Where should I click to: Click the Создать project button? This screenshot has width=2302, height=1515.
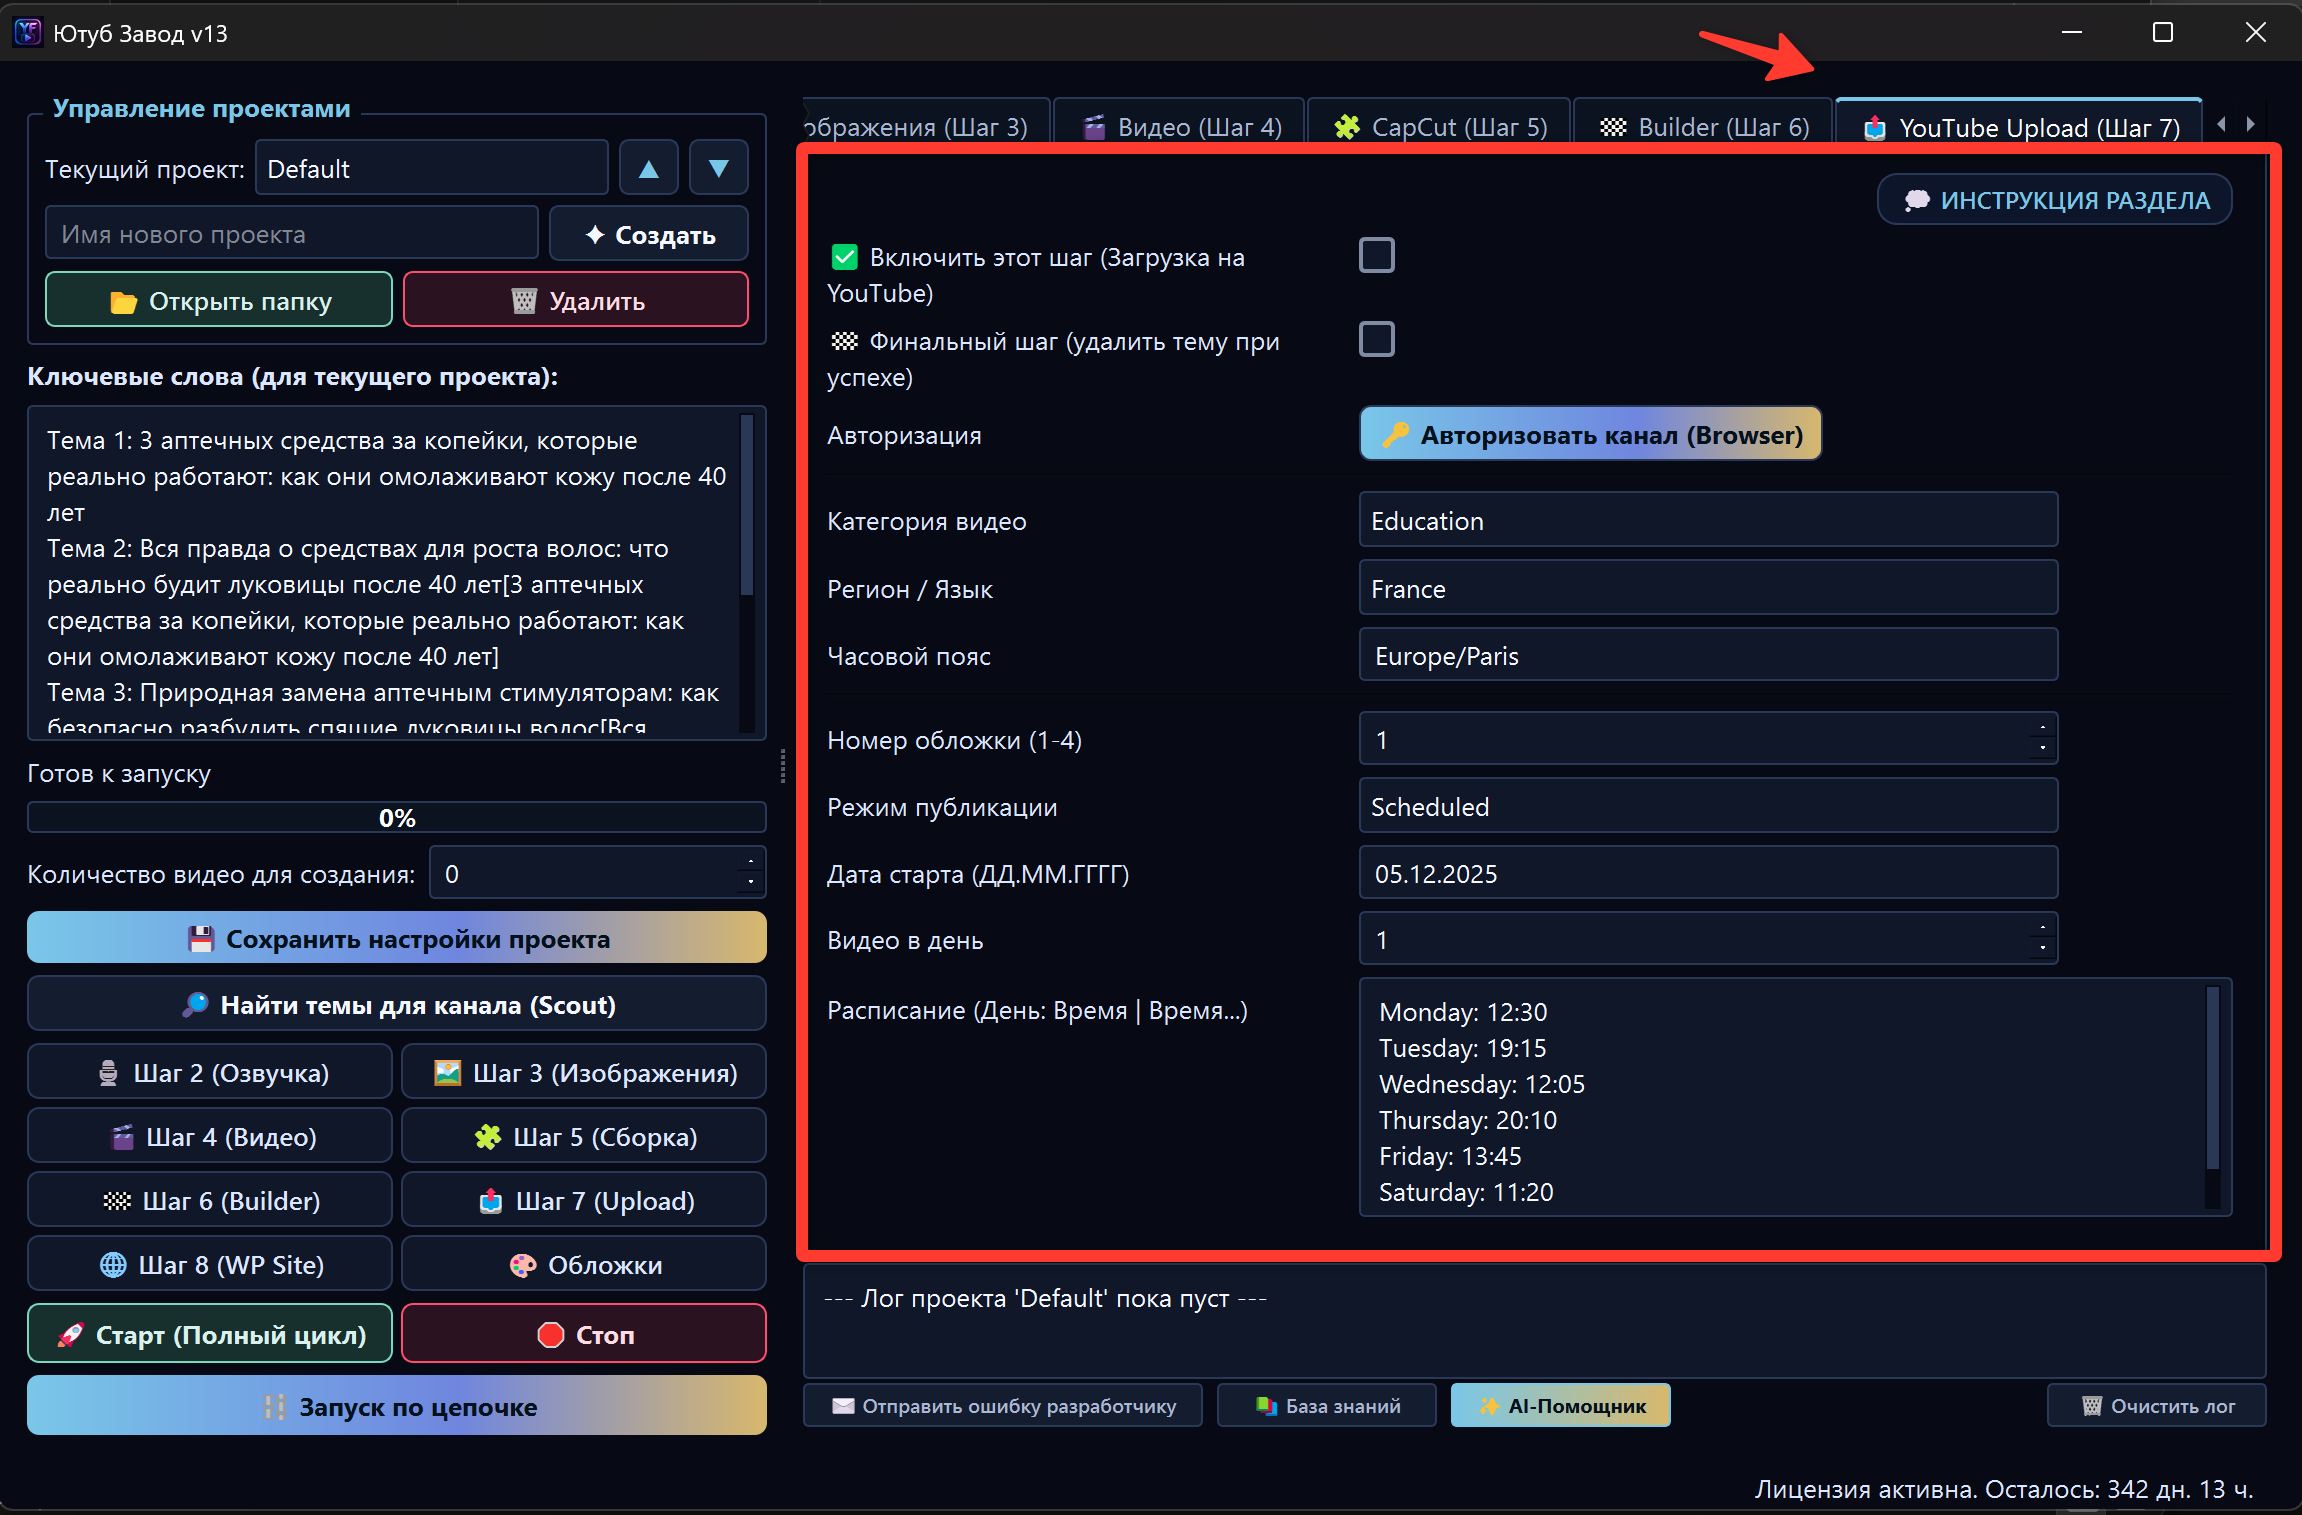coord(649,234)
